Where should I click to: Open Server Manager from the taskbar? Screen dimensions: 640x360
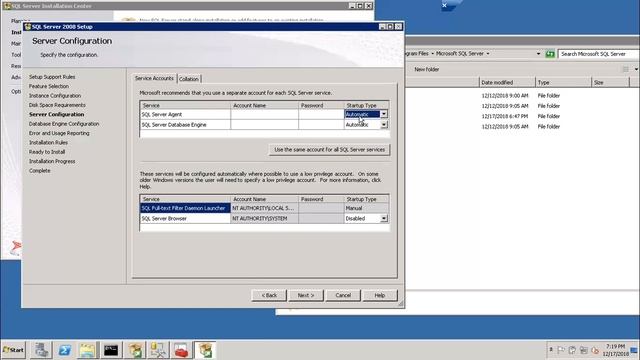pyautogui.click(x=41, y=350)
